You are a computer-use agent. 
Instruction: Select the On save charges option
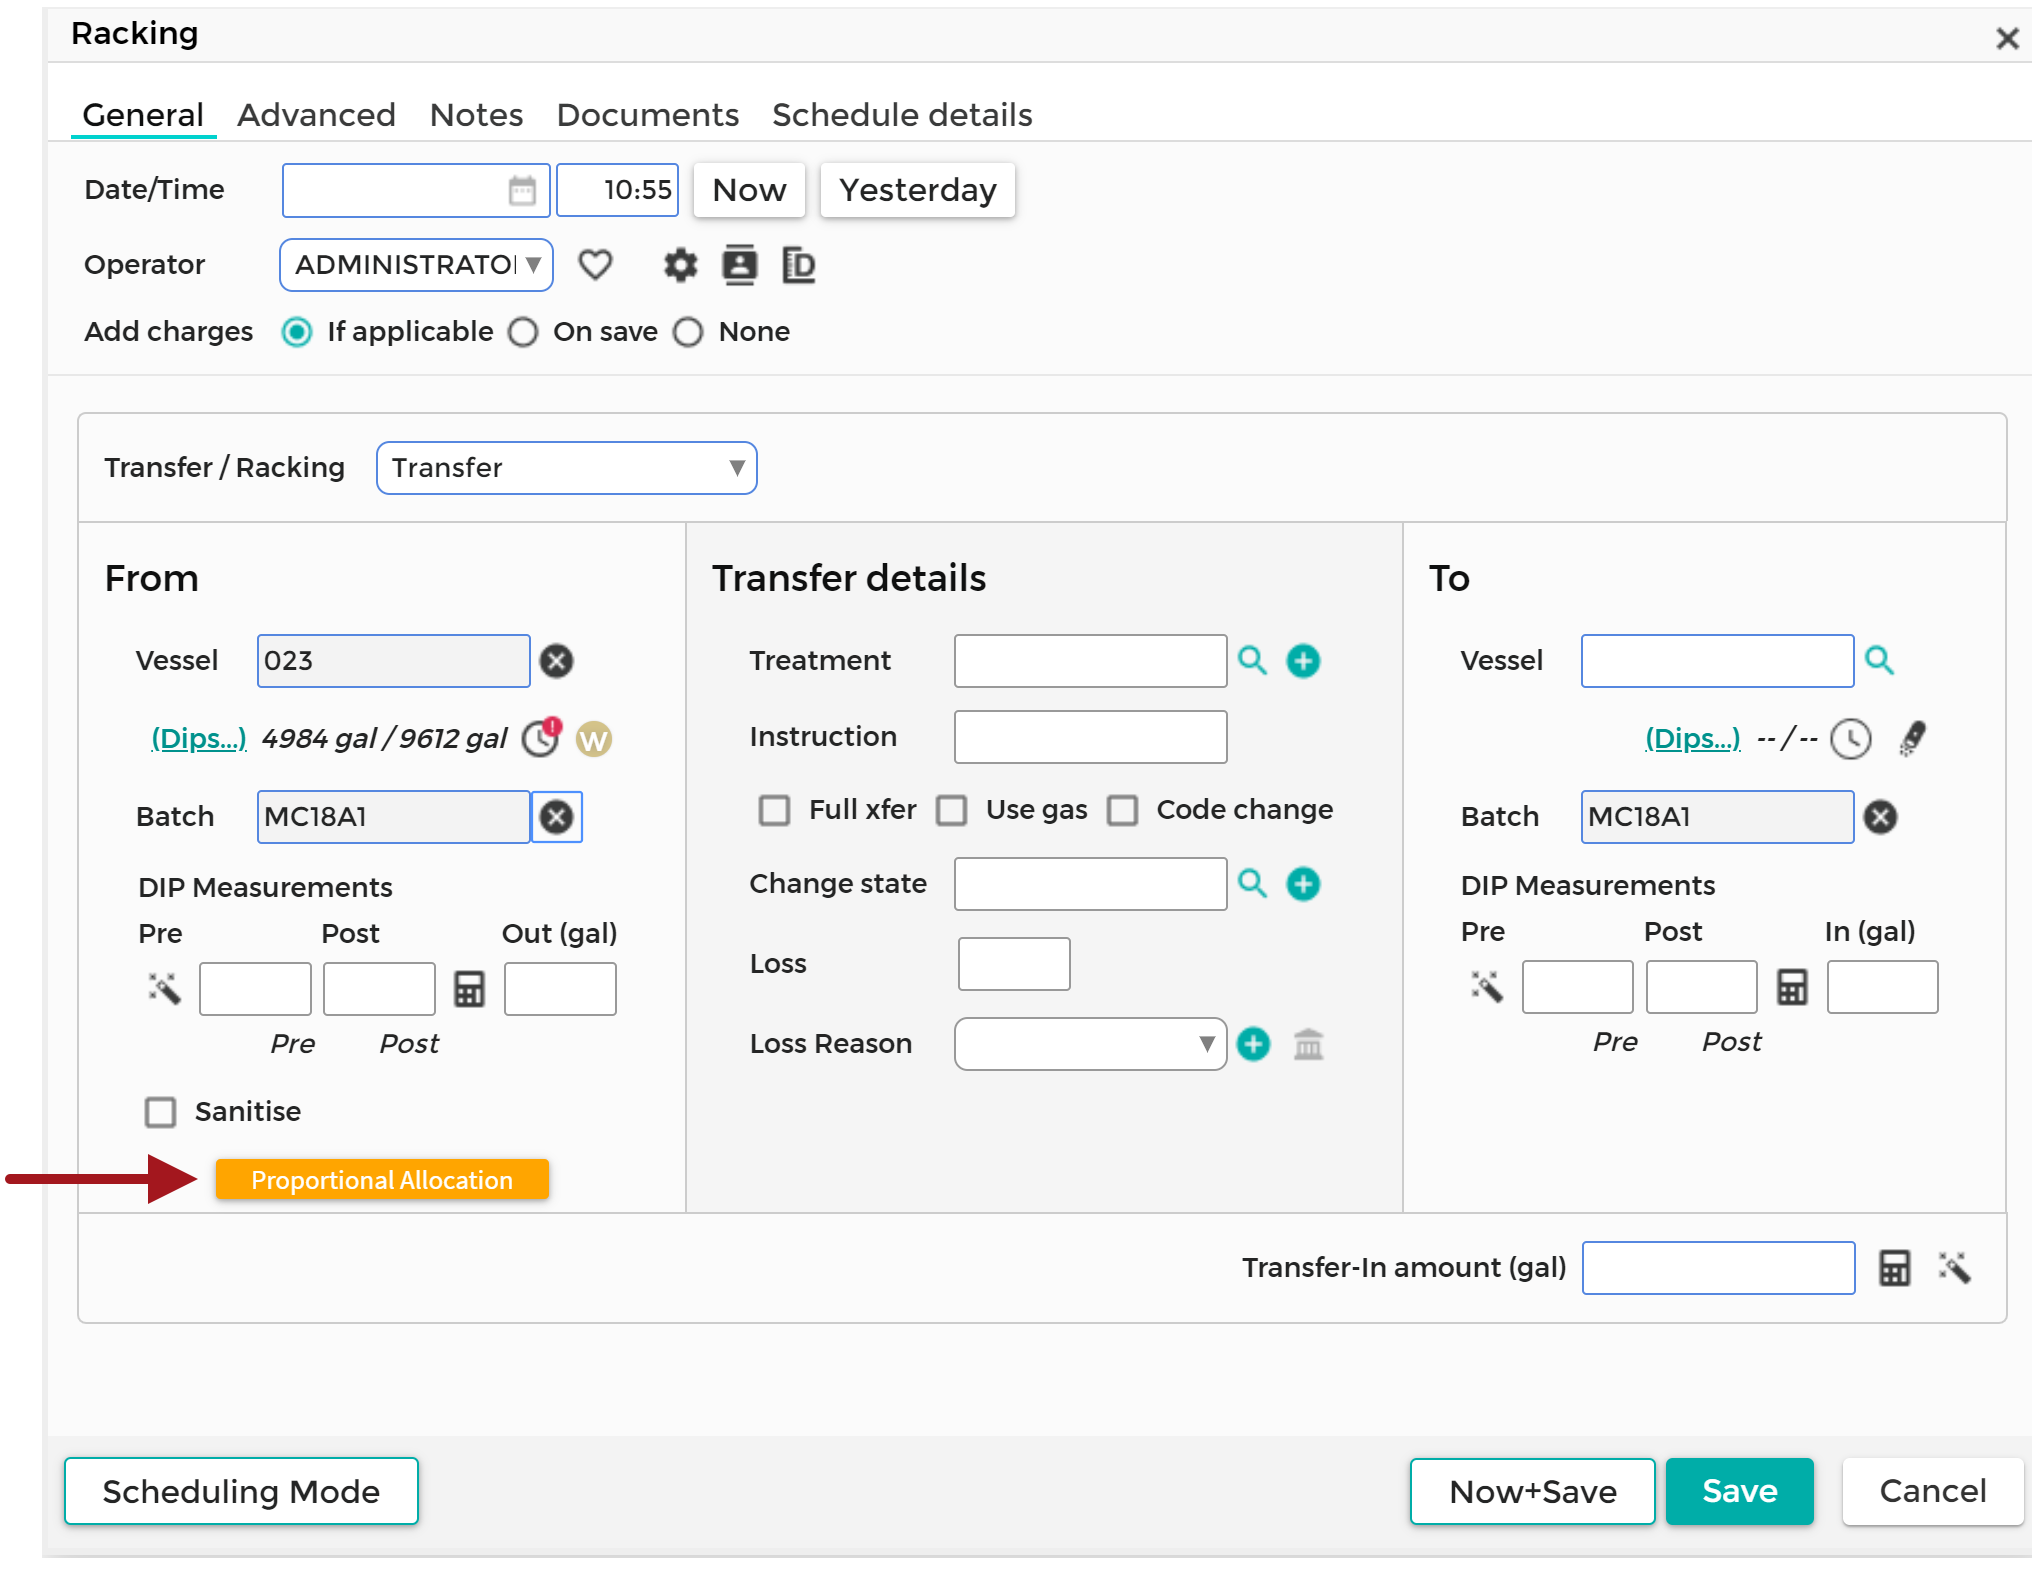tap(523, 332)
